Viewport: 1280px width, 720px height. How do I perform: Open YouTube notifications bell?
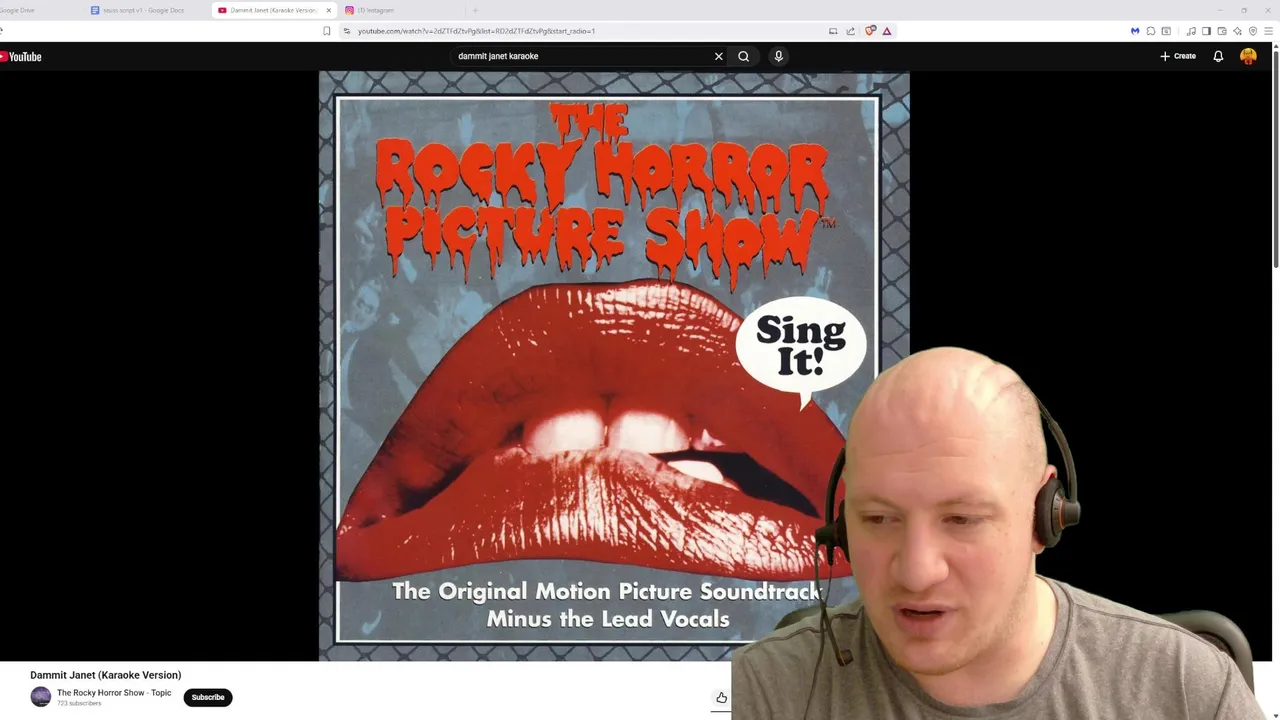tap(1218, 56)
